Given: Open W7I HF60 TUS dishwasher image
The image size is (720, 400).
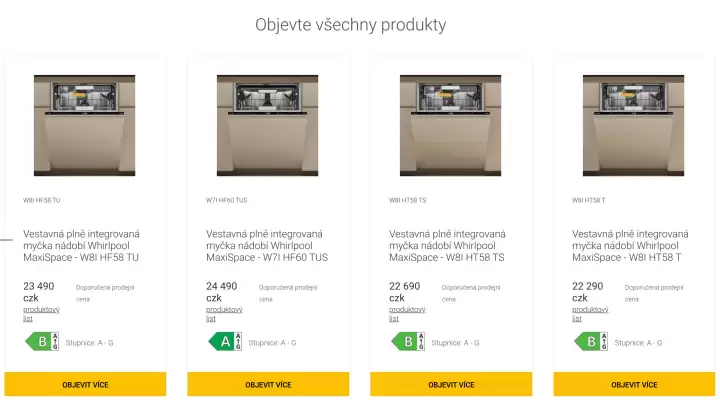Looking at the screenshot, I should (267, 125).
